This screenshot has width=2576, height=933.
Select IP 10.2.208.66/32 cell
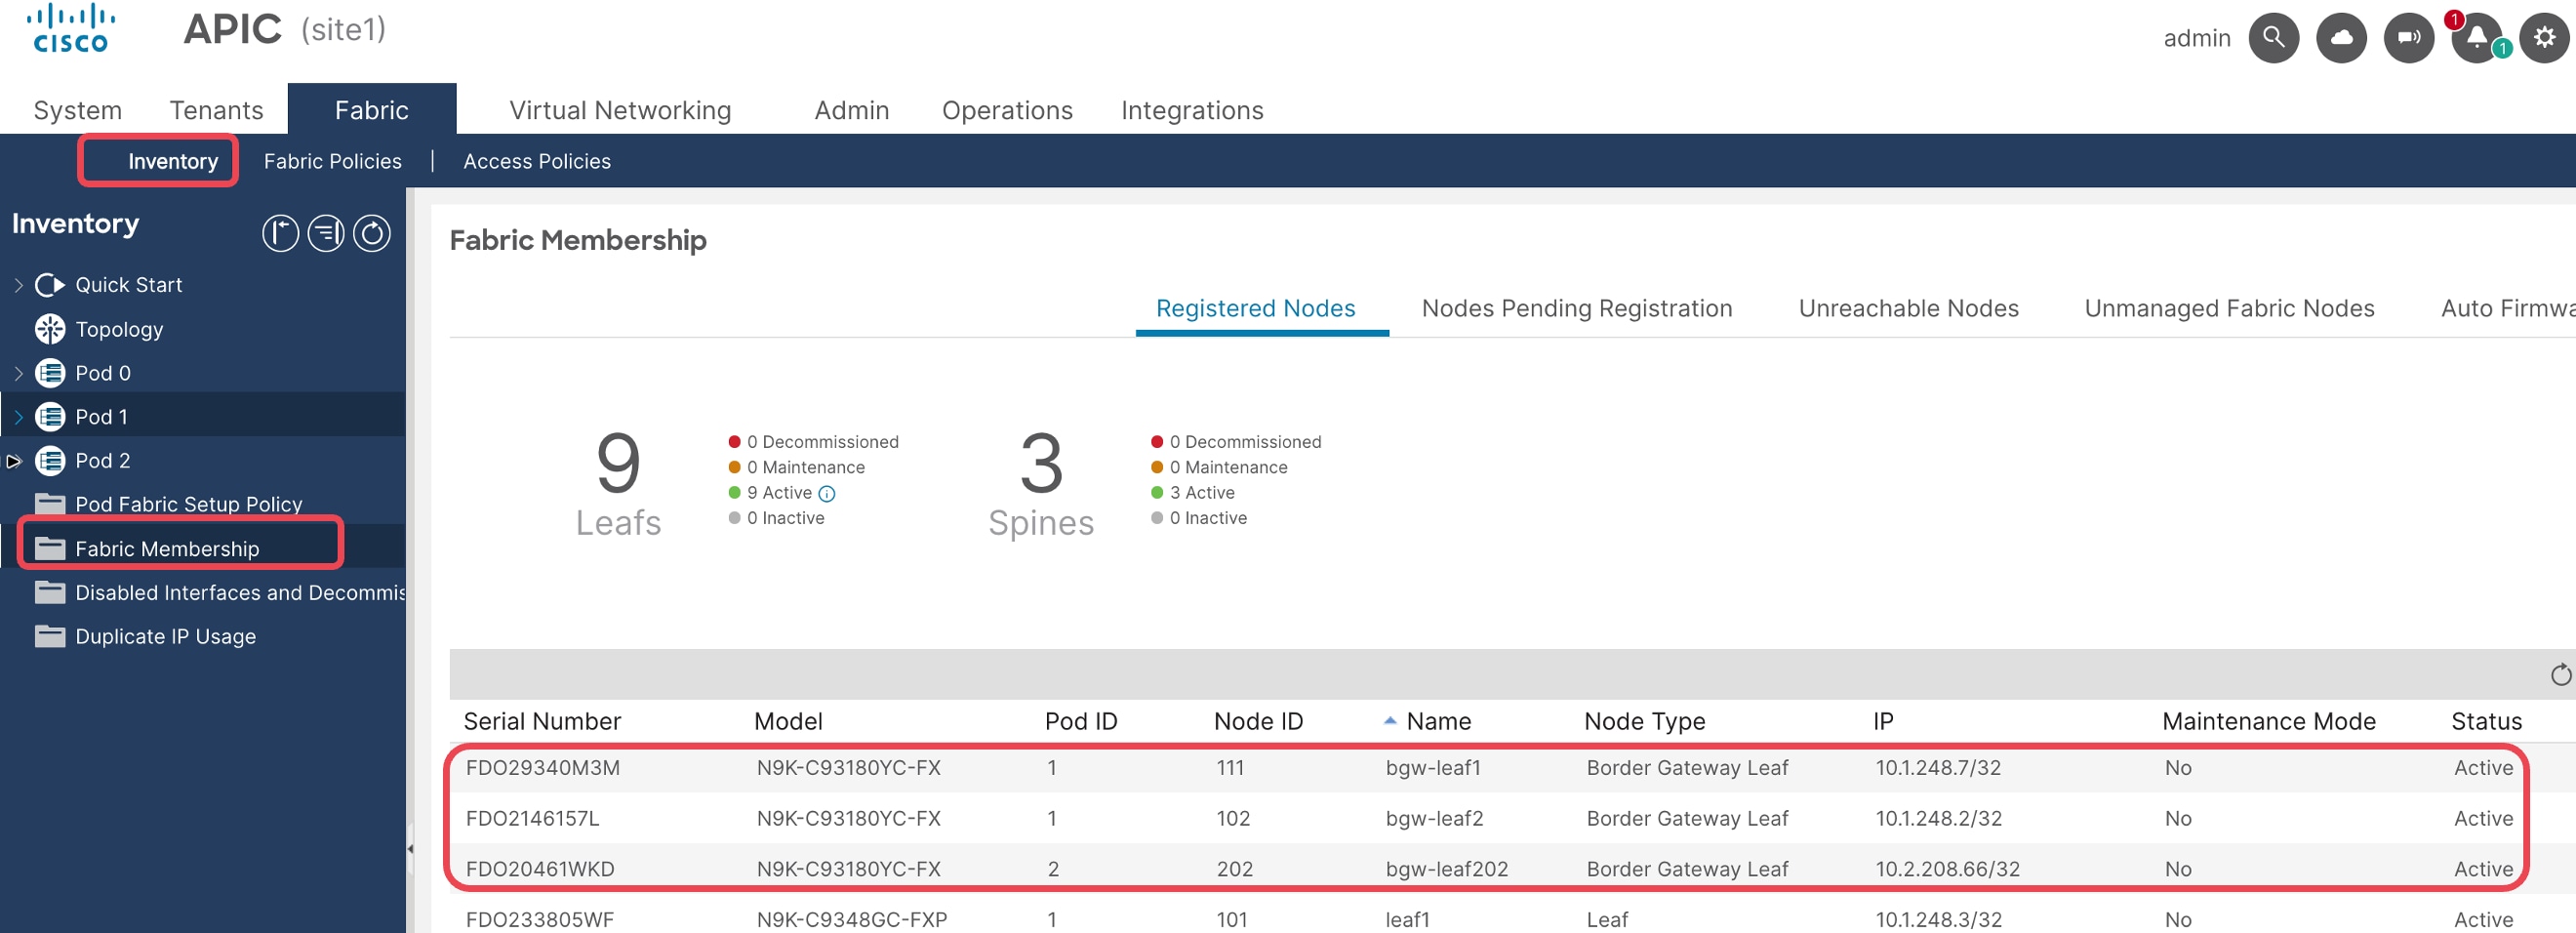click(1947, 868)
